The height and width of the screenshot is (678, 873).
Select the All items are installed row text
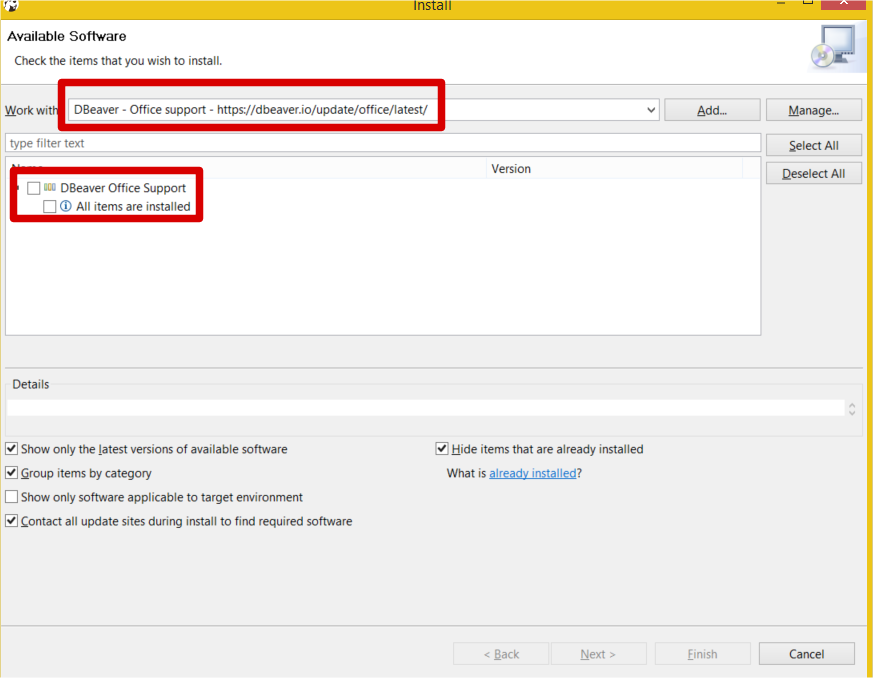133,207
